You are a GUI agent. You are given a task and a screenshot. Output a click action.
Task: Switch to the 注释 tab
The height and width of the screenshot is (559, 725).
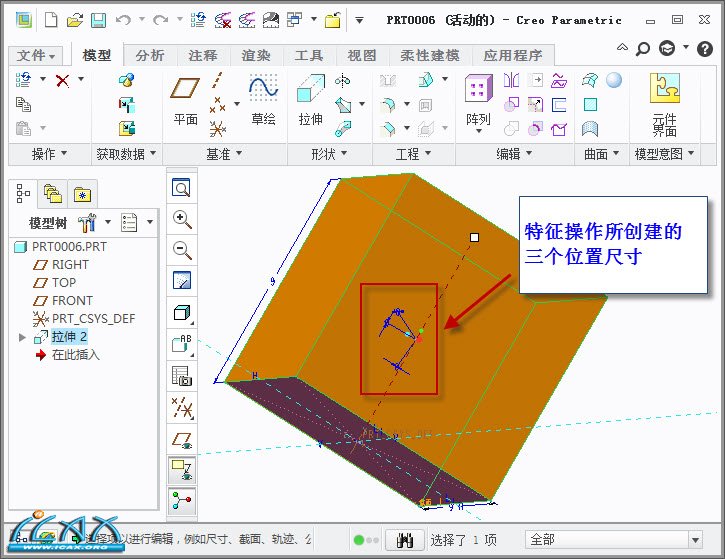point(203,56)
